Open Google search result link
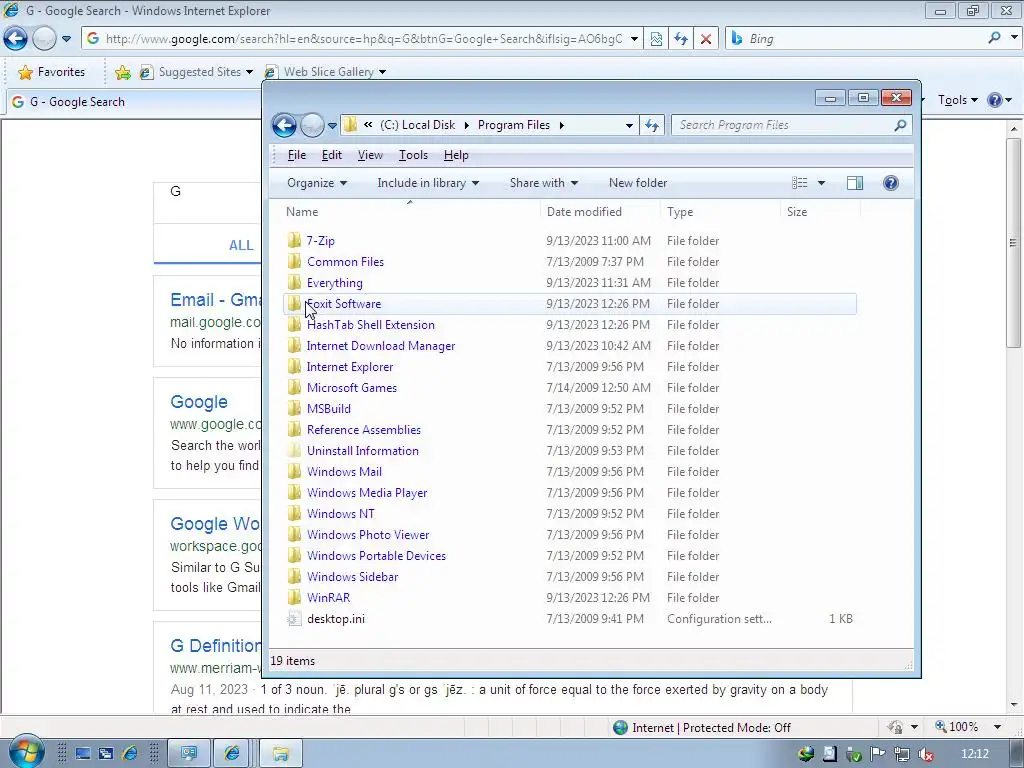 [199, 402]
